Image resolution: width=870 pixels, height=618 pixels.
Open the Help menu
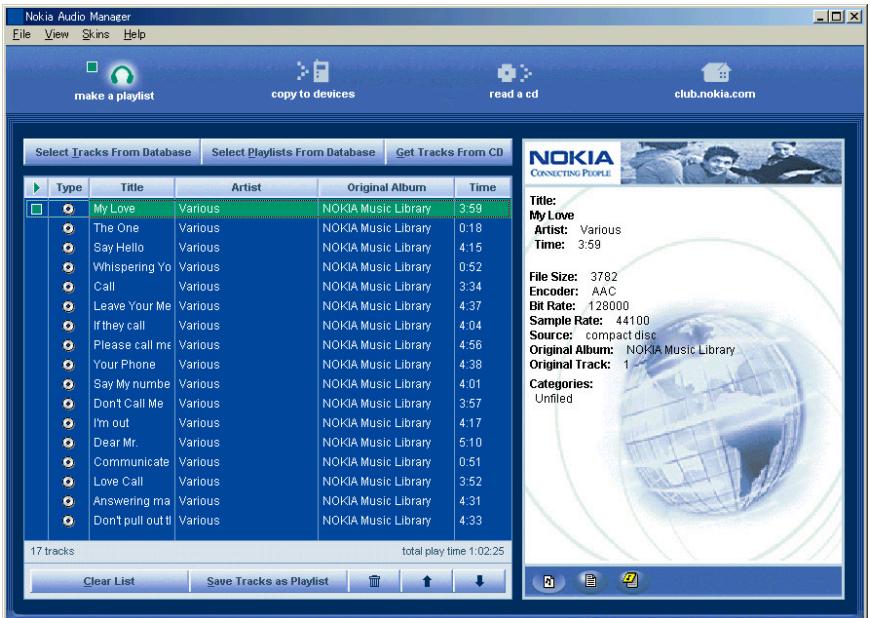[134, 34]
